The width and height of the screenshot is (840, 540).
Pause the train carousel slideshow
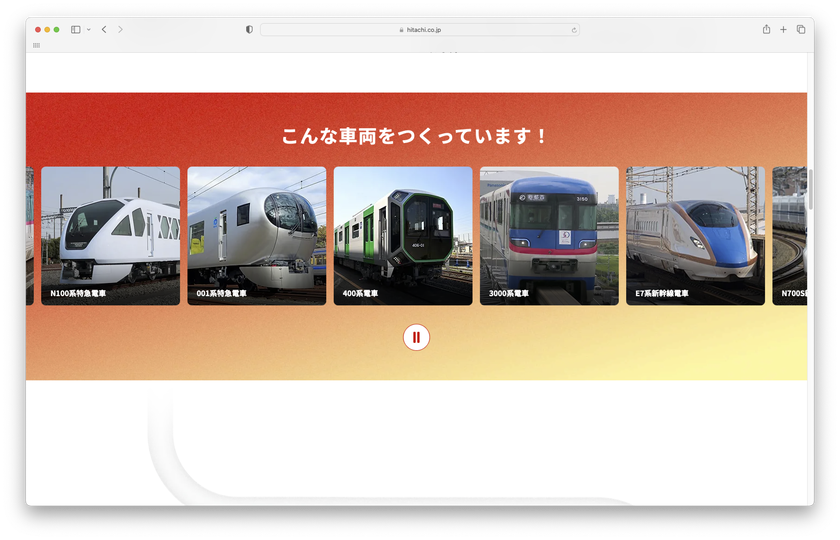click(x=416, y=338)
